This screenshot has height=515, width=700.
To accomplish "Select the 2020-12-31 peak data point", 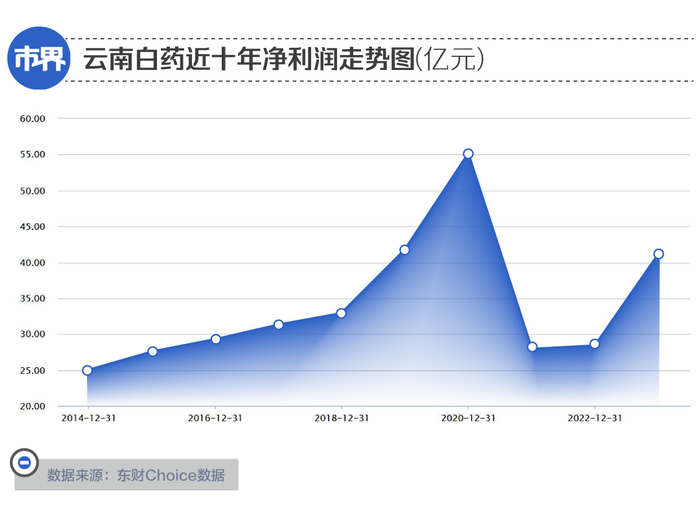I will click(x=468, y=154).
